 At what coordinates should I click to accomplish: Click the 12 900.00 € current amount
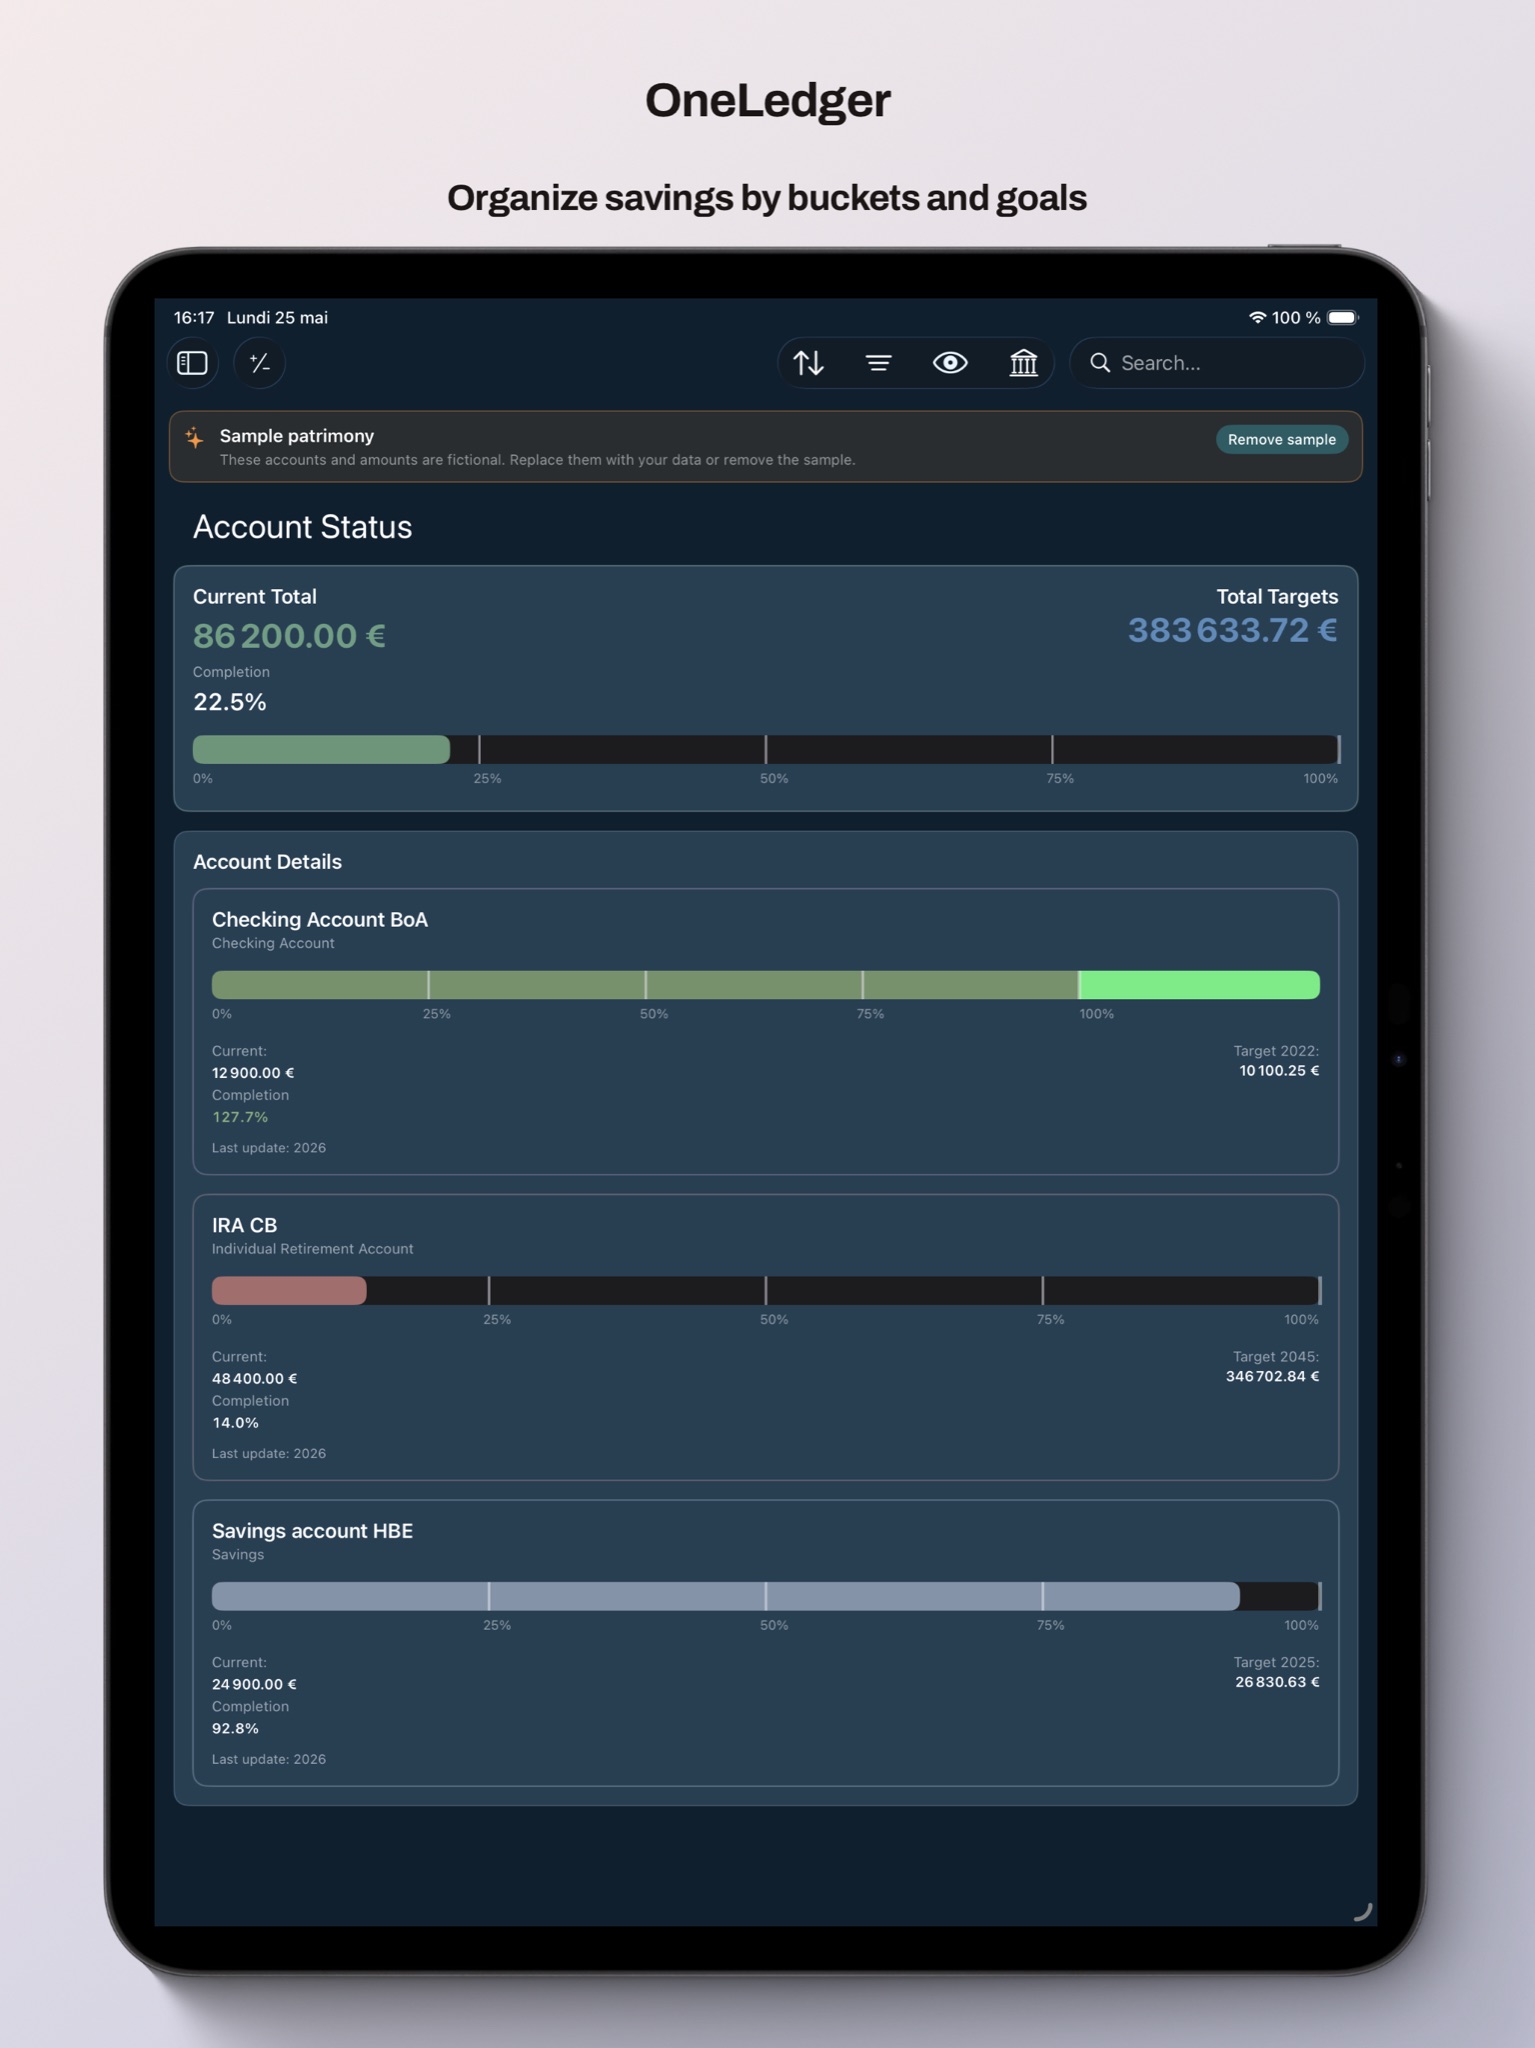[253, 1073]
